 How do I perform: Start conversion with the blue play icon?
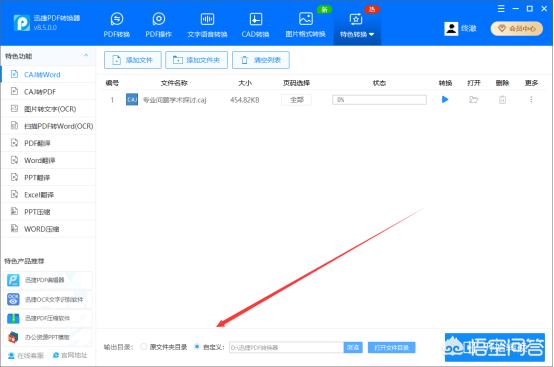[x=445, y=100]
